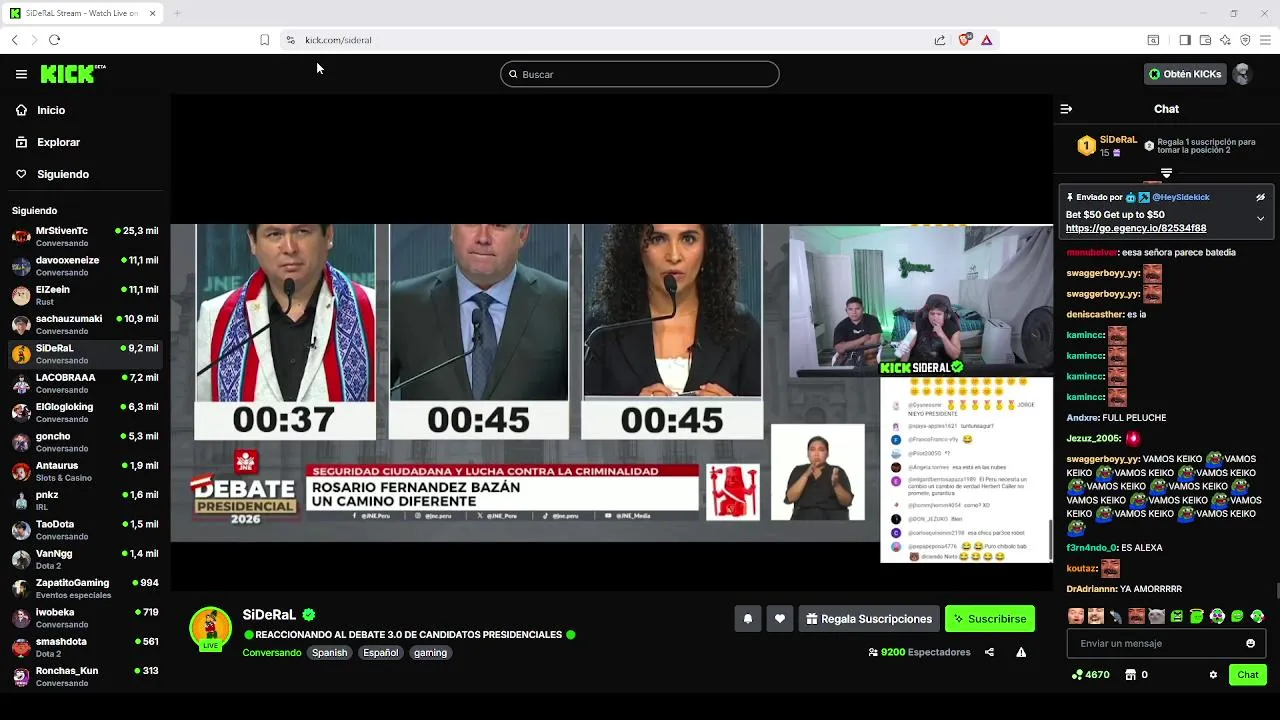Open Brave Rewards triangle icon

pos(986,40)
